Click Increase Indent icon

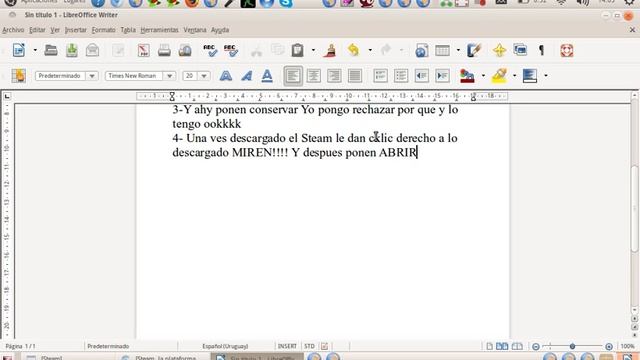point(442,76)
